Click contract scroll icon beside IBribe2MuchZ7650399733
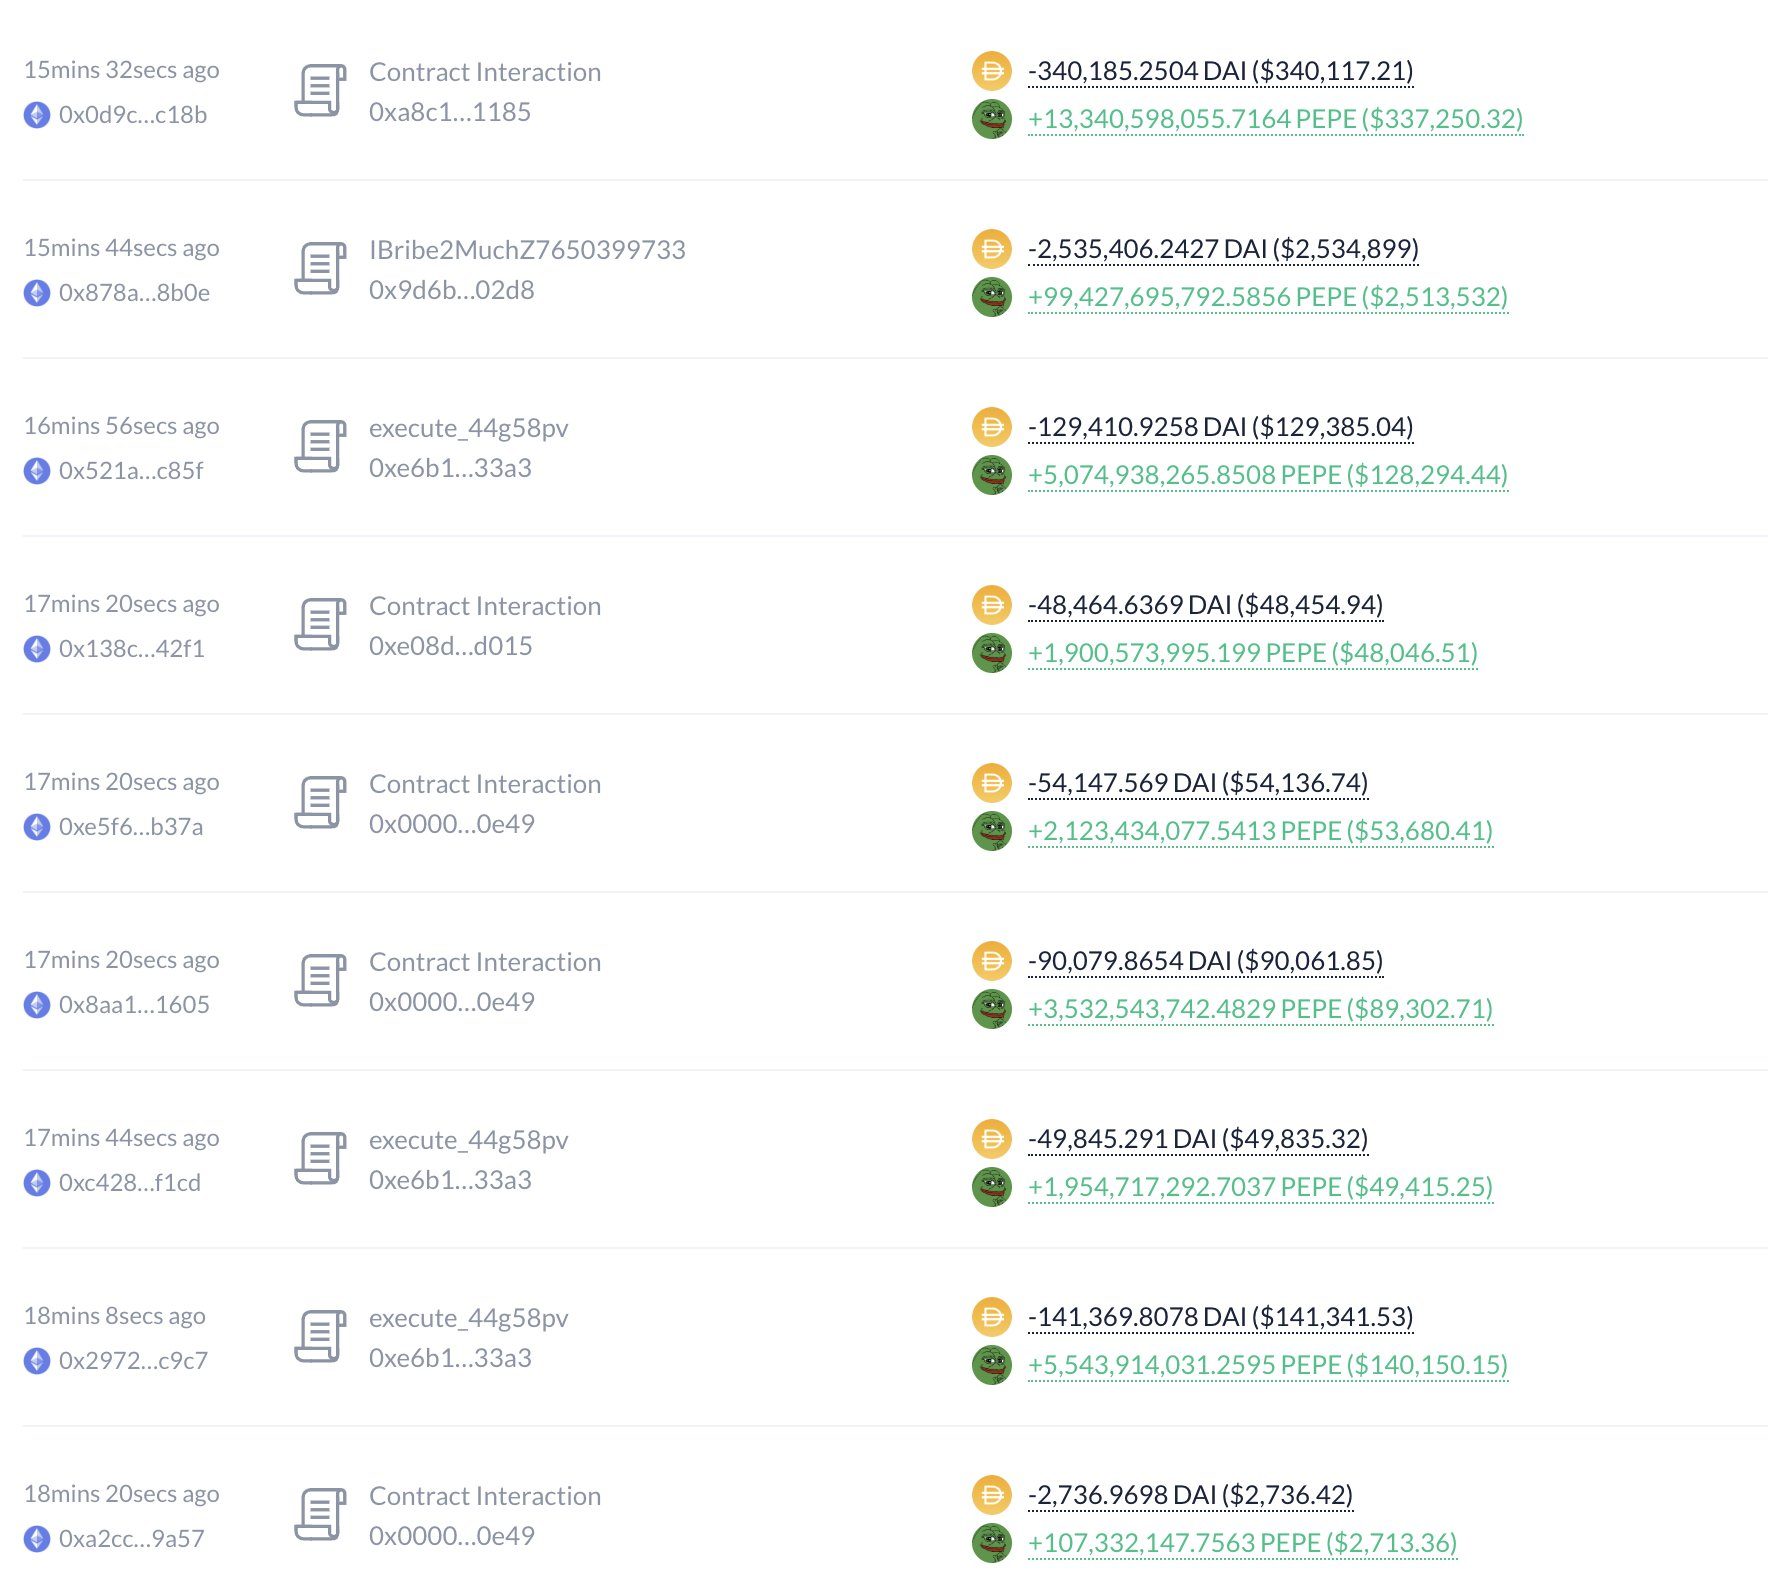Screen dimensions: 1768x1590 pyautogui.click(x=320, y=269)
